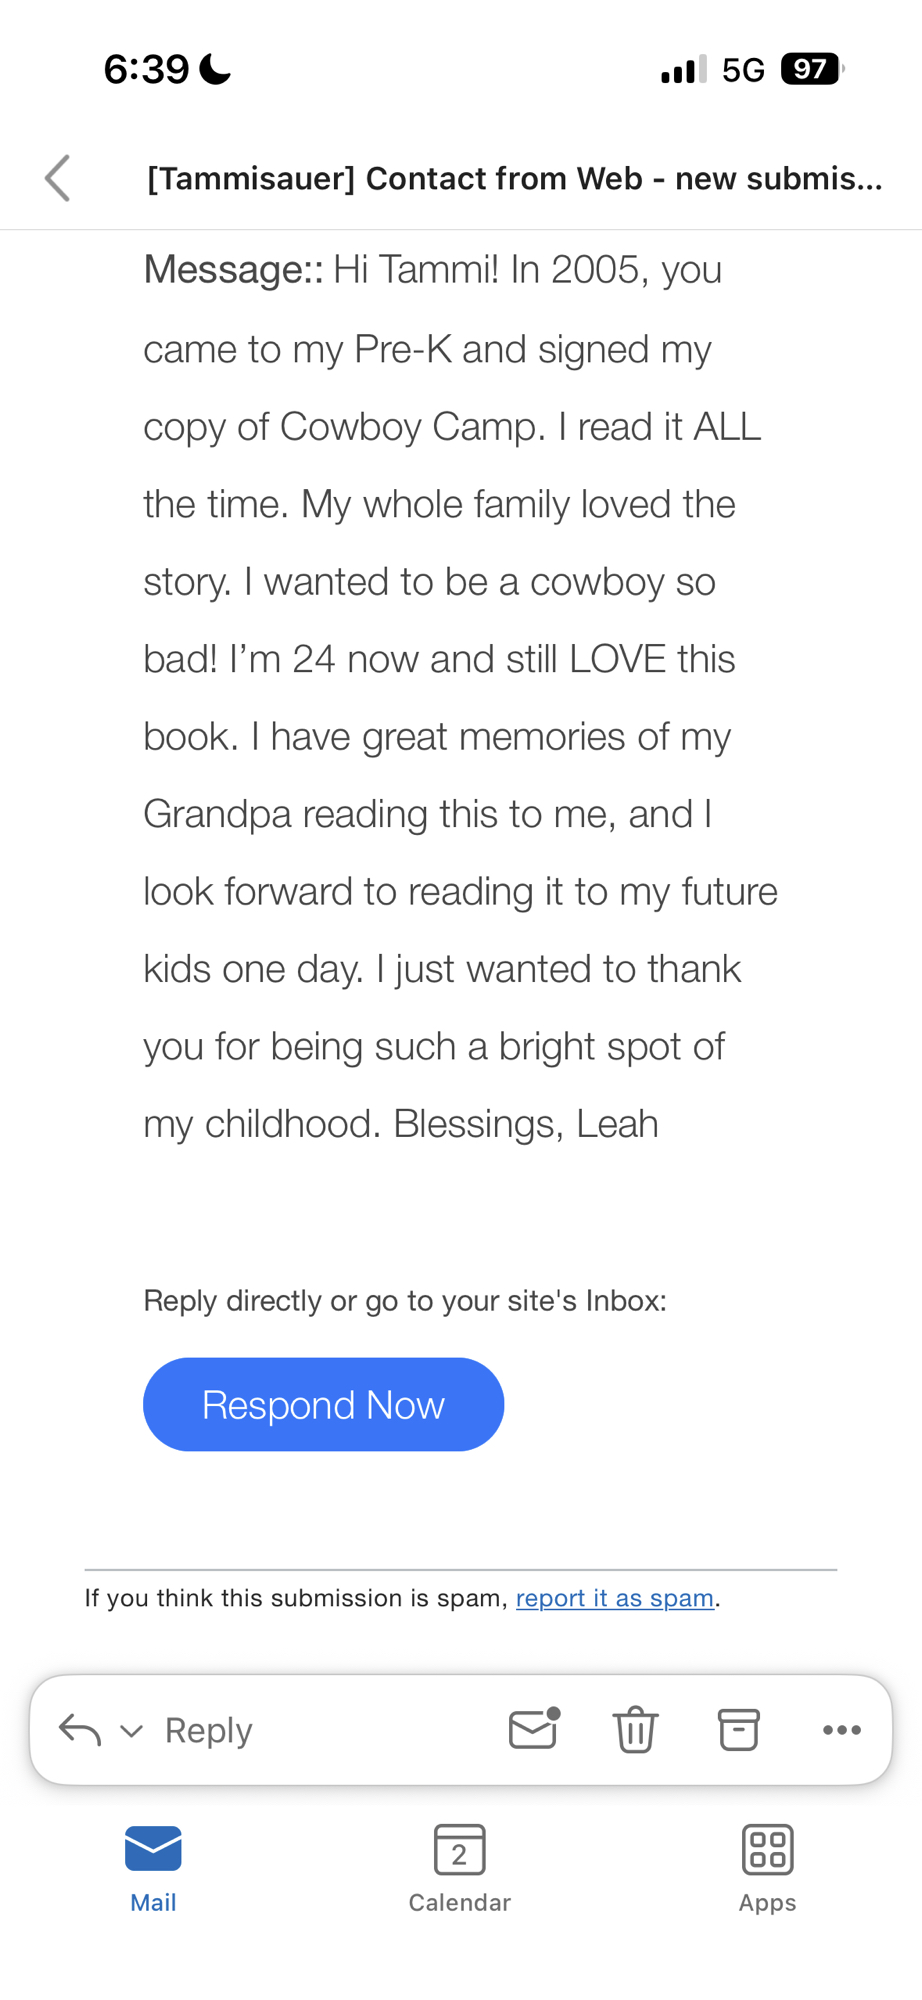Image resolution: width=922 pixels, height=2000 pixels.
Task: Tap the reply arrow icon
Action: [x=80, y=1729]
